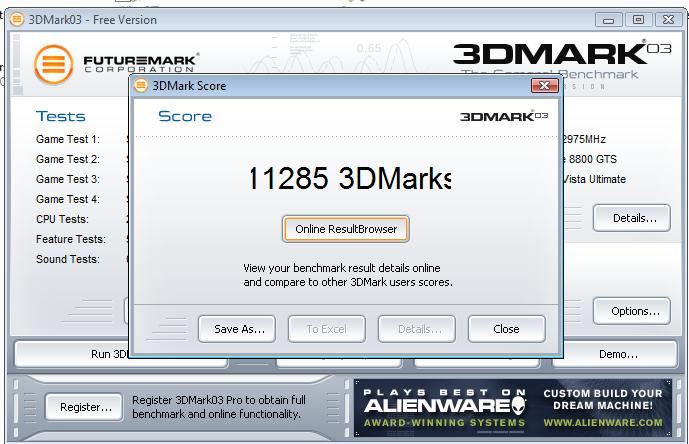The height and width of the screenshot is (444, 689).
Task: Click the orange Futuremark logo icon
Action: (x=54, y=64)
